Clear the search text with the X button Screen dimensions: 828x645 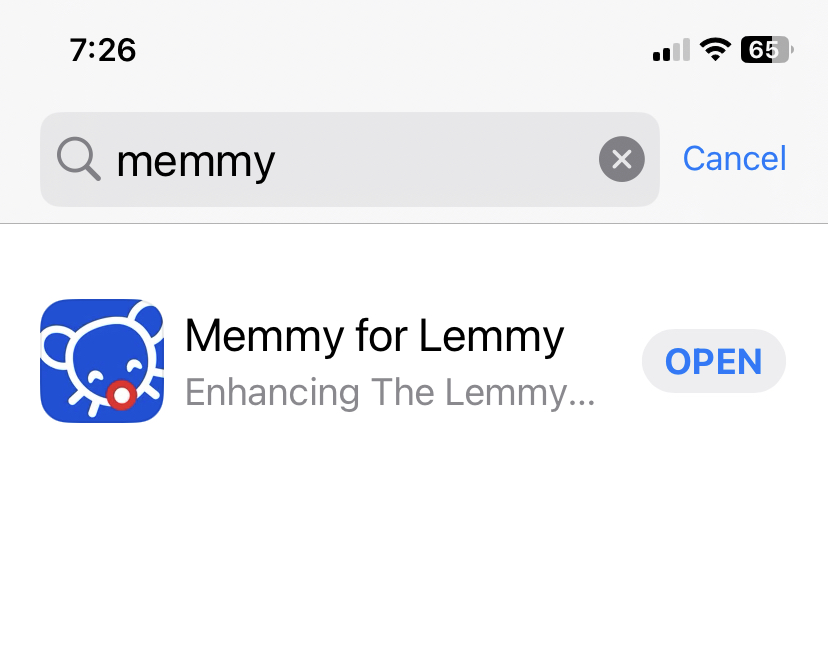tap(622, 159)
